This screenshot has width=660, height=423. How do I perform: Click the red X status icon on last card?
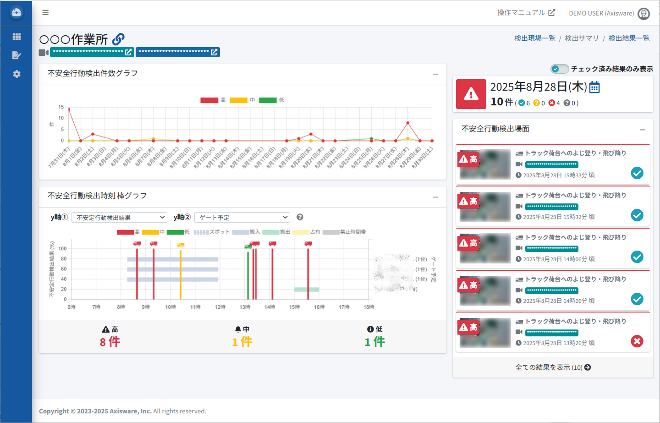(x=637, y=341)
